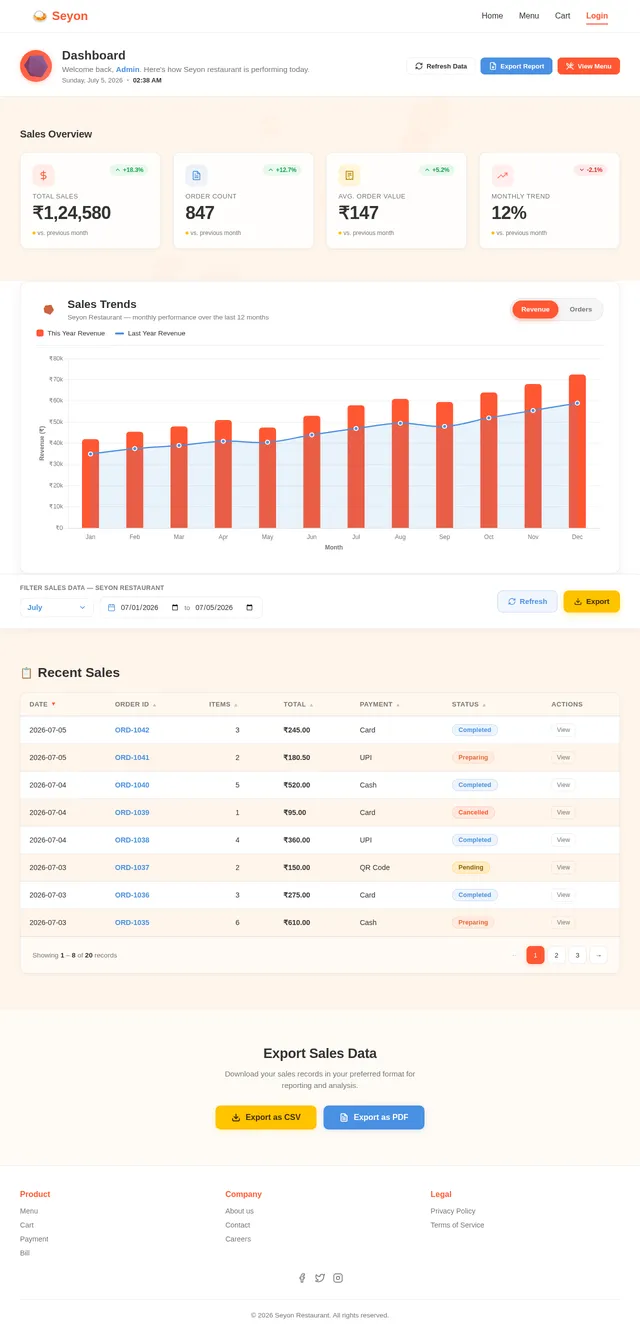Toggle This Year Revenue legend swatch
Screen dimensions: 640x1331
(40, 333)
